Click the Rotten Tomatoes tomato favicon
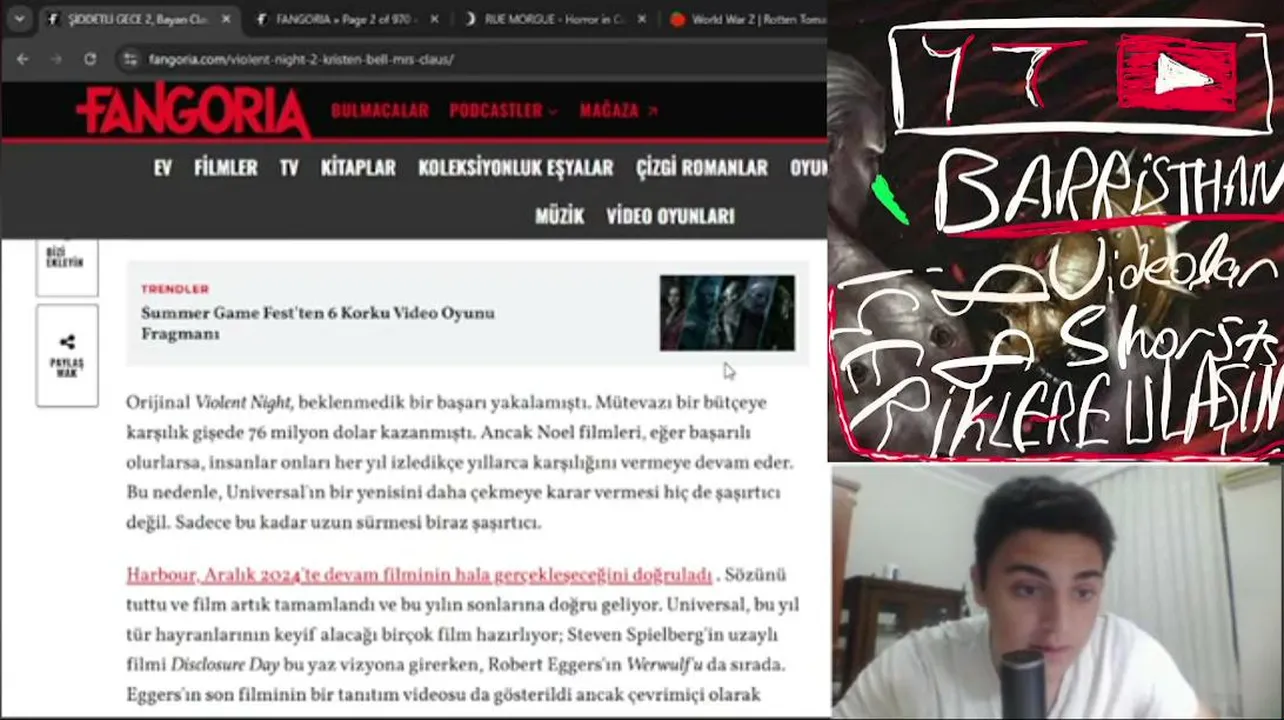Image resolution: width=1284 pixels, height=720 pixels. pyautogui.click(x=678, y=19)
